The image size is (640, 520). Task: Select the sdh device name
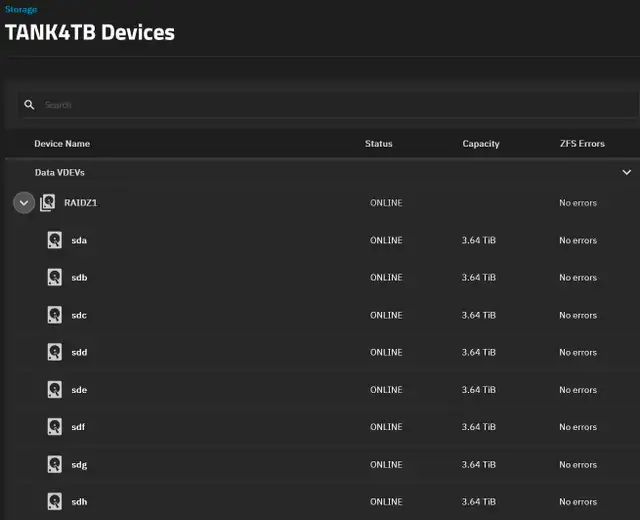click(79, 502)
